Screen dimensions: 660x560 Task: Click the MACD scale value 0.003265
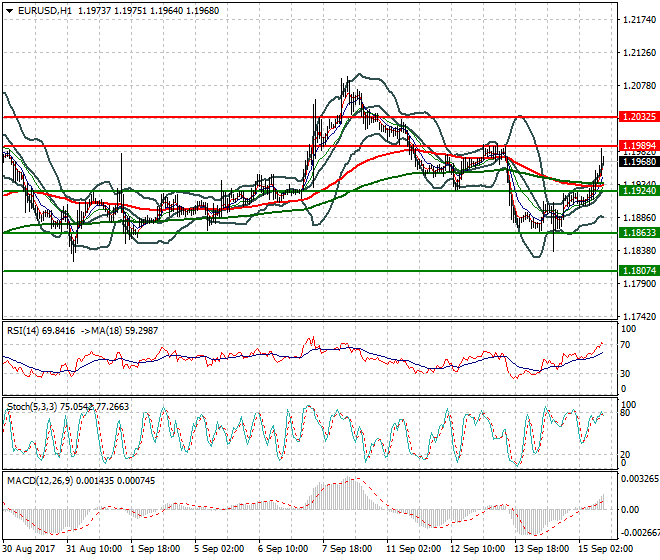640,479
